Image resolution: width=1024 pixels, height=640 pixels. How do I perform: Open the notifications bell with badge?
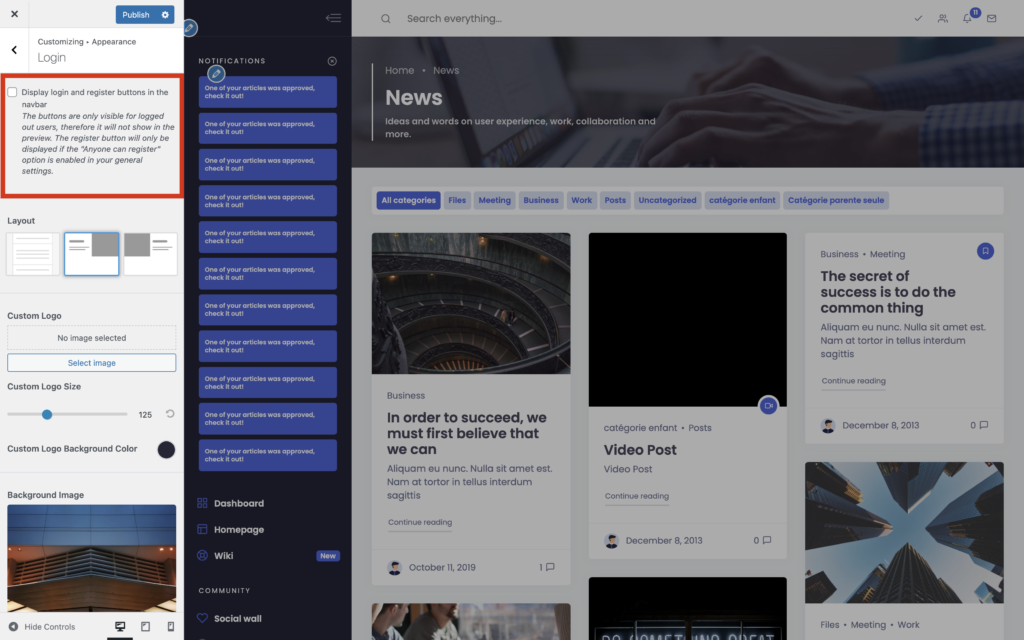pos(968,18)
